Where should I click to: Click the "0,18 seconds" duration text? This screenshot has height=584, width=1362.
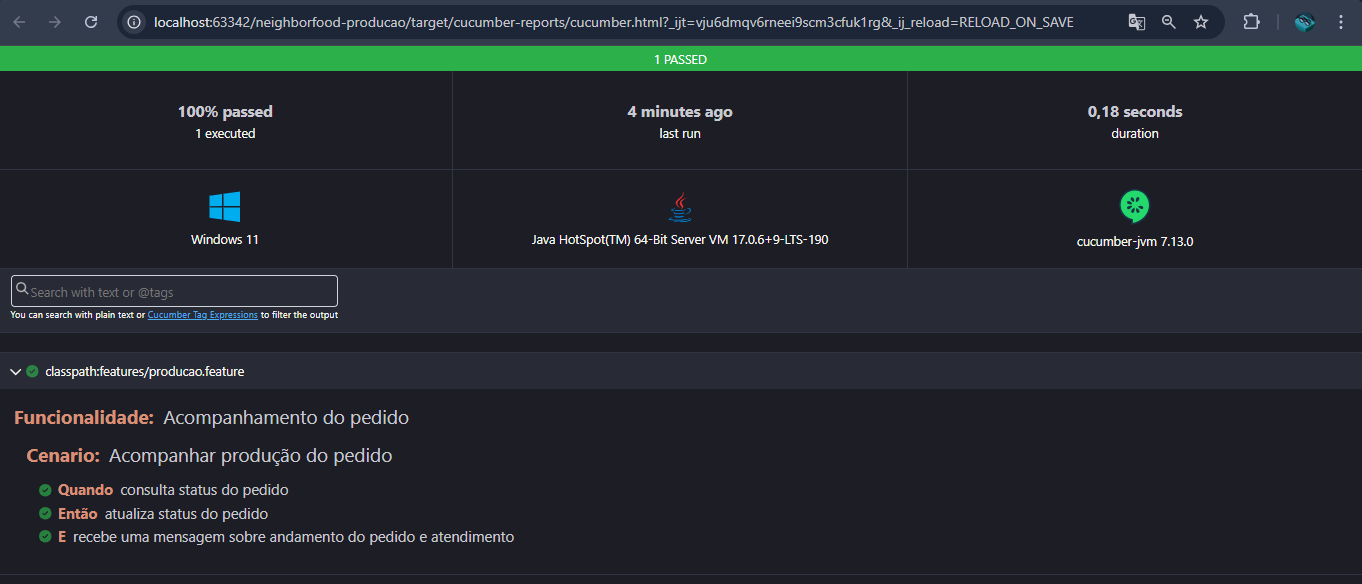1135,112
